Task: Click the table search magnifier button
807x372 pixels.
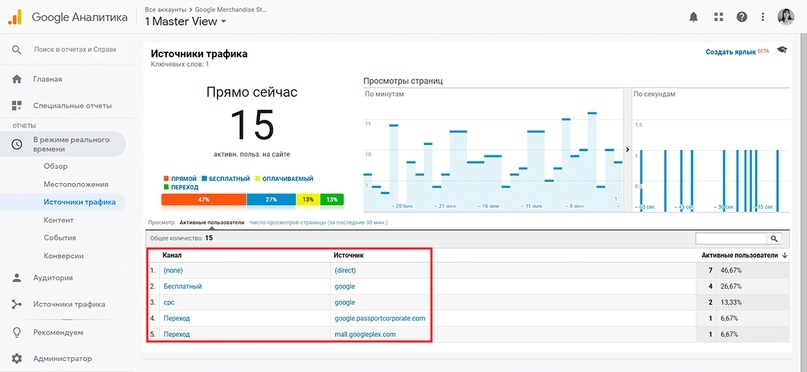Action: [774, 238]
